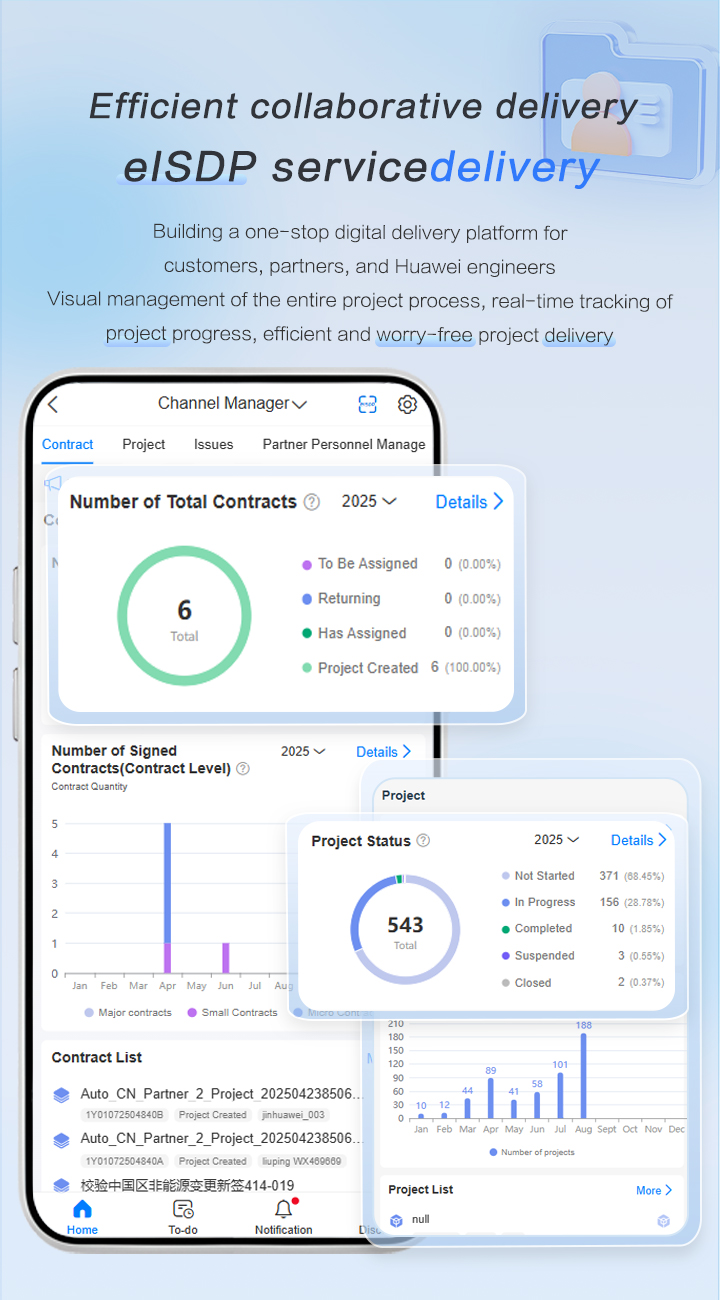Click help icon beside Number of Total Contracts
Image resolution: width=720 pixels, height=1300 pixels.
click(x=312, y=502)
